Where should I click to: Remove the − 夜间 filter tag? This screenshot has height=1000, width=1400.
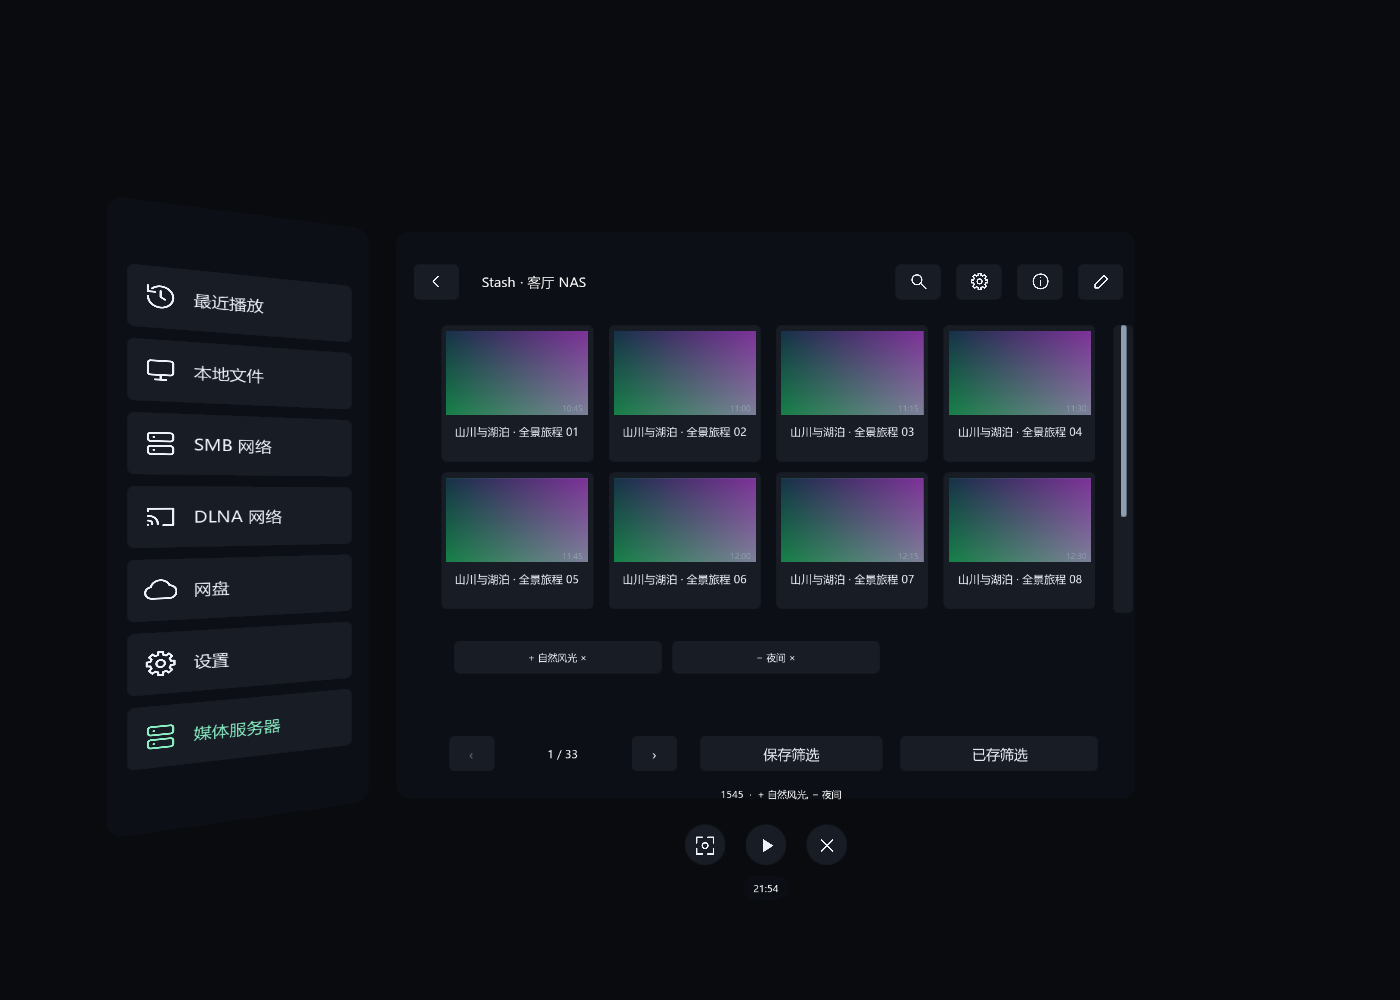click(x=776, y=658)
